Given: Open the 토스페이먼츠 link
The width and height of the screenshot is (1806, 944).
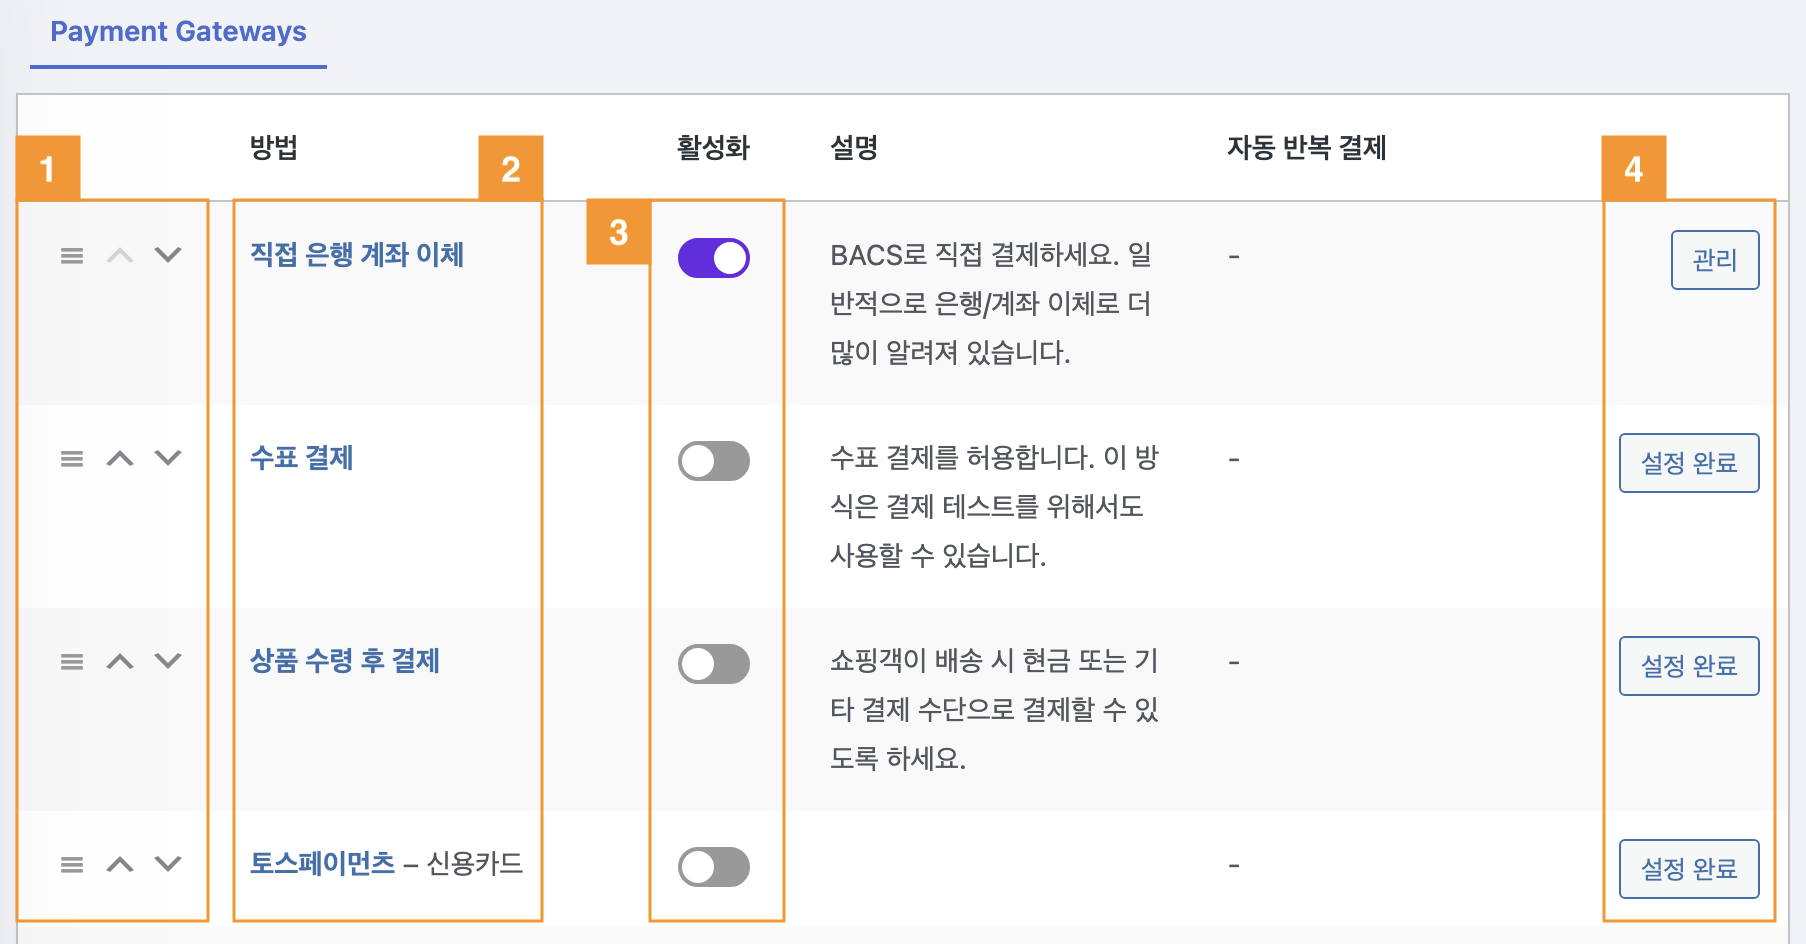Looking at the screenshot, I should (x=323, y=864).
